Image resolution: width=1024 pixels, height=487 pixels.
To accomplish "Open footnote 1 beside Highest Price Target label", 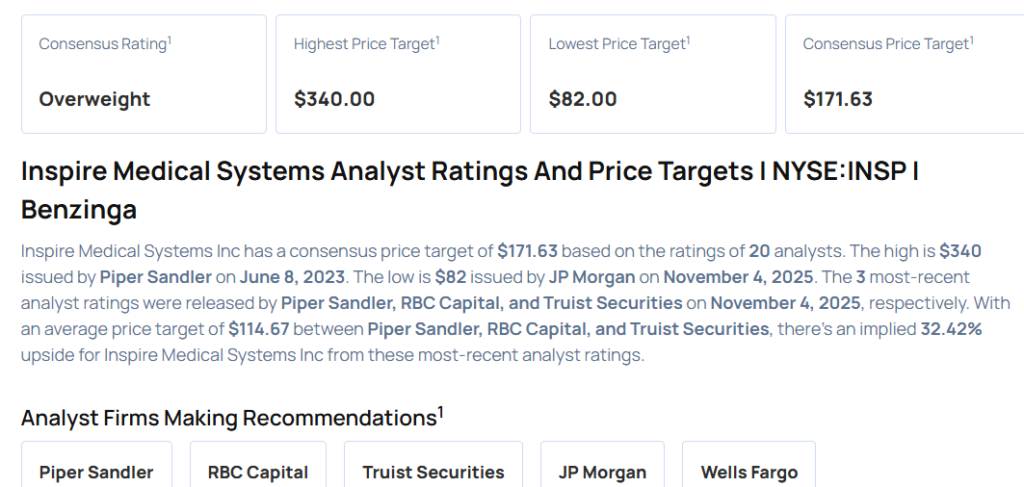I will point(438,40).
